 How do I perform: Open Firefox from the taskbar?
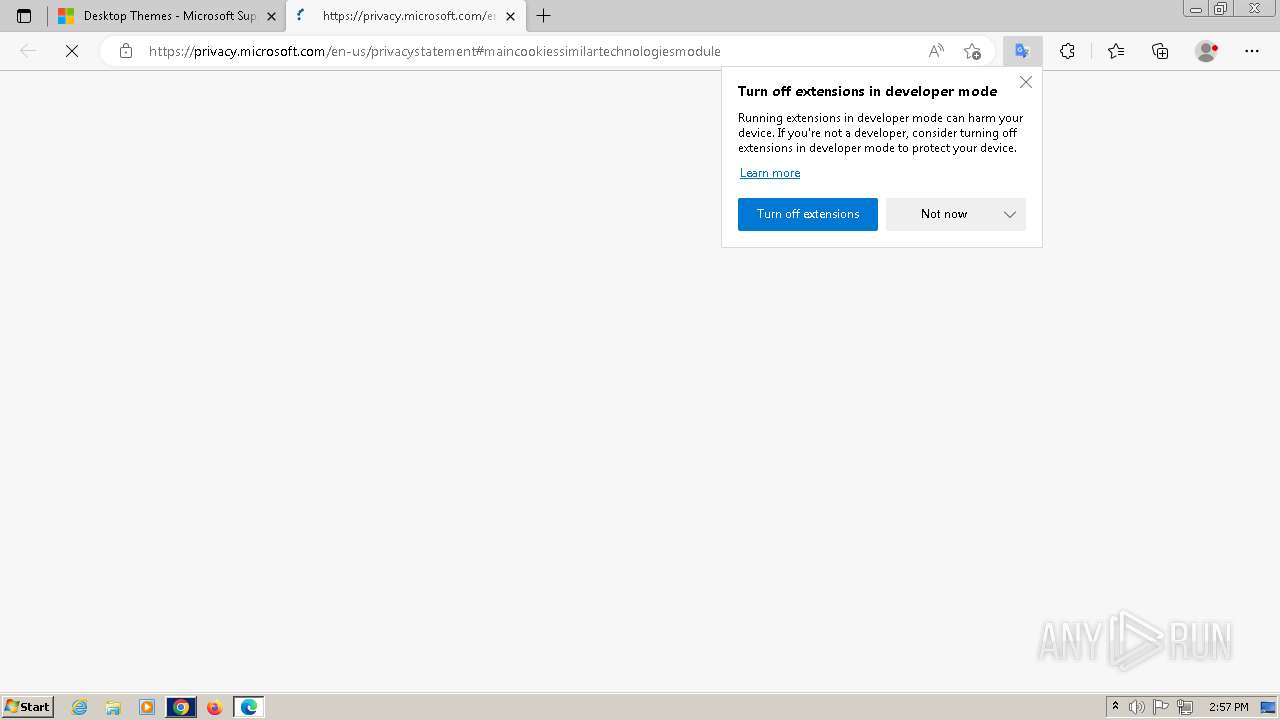pyautogui.click(x=214, y=707)
